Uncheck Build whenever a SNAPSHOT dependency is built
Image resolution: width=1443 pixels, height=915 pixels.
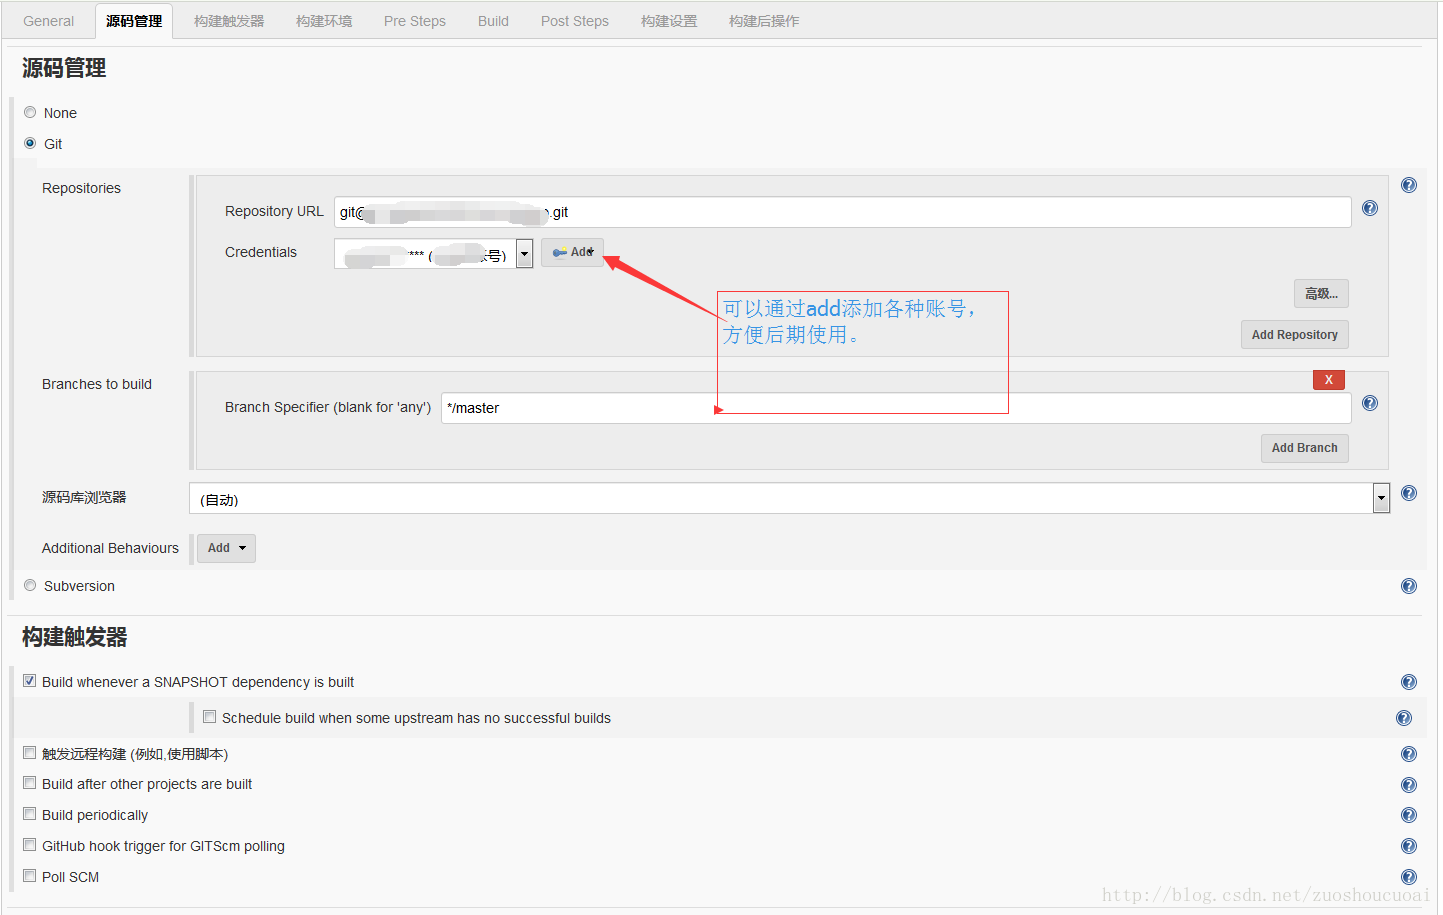(29, 680)
